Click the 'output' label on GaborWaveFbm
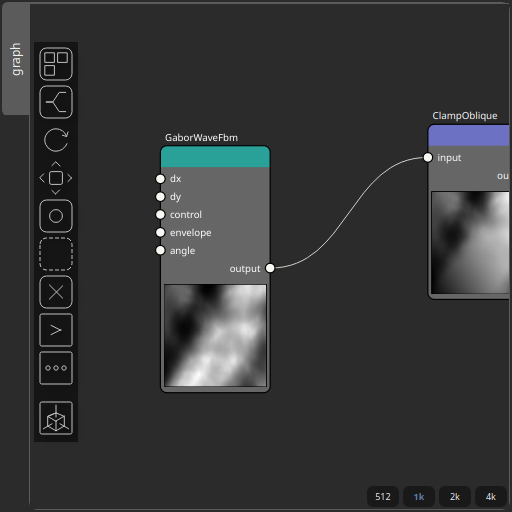Screen dimensions: 512x512 click(245, 269)
